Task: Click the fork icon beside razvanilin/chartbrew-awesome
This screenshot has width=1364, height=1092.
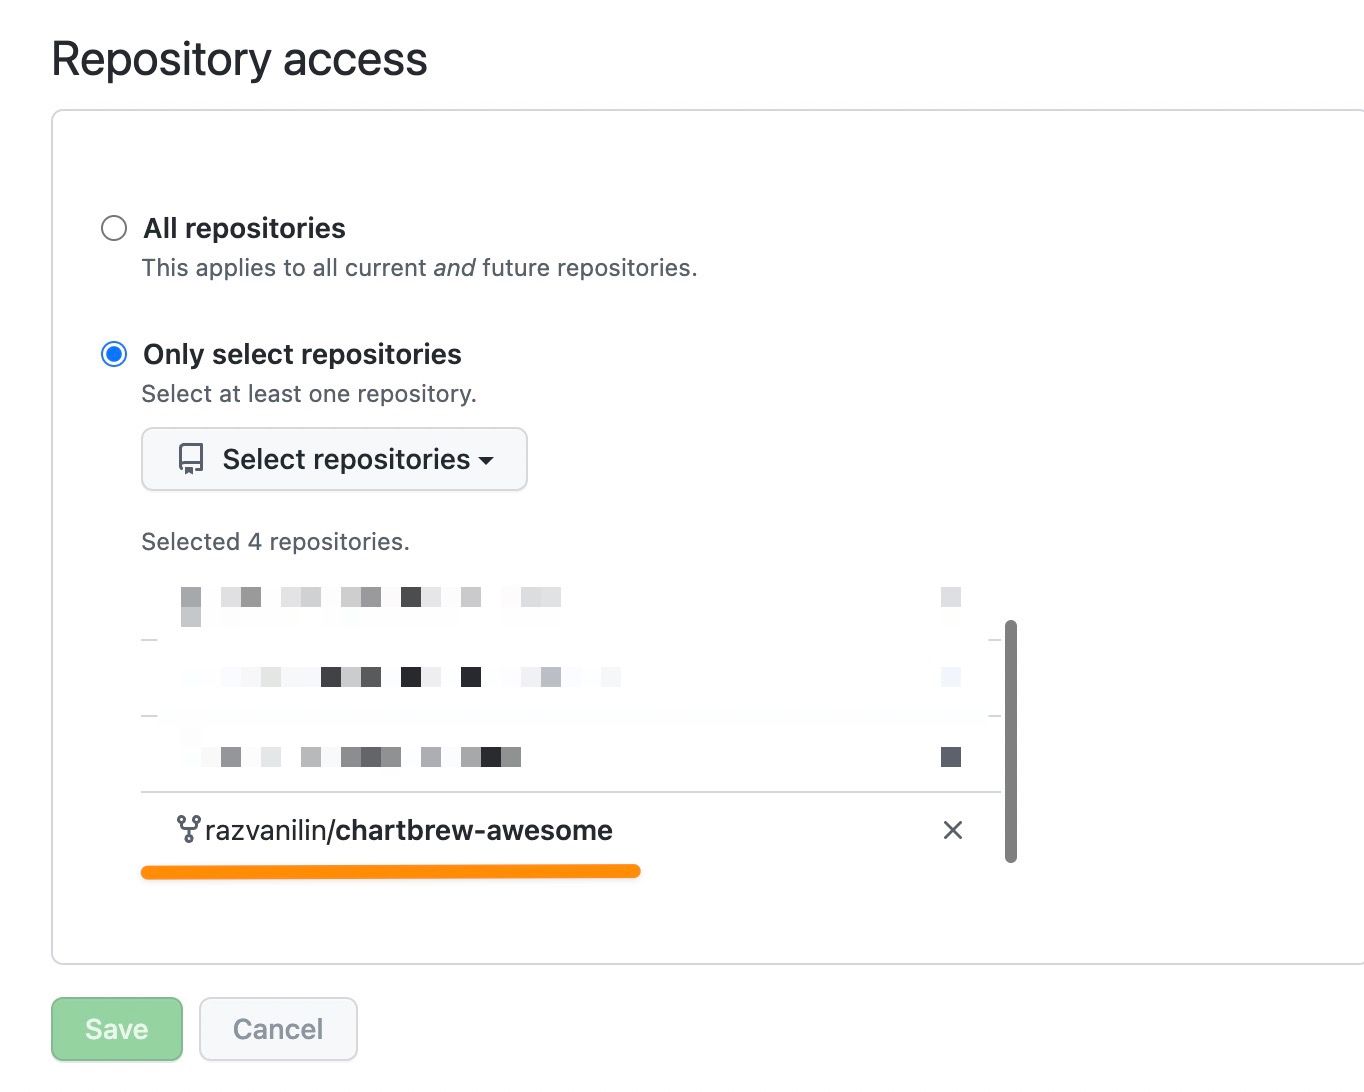Action: coord(188,829)
